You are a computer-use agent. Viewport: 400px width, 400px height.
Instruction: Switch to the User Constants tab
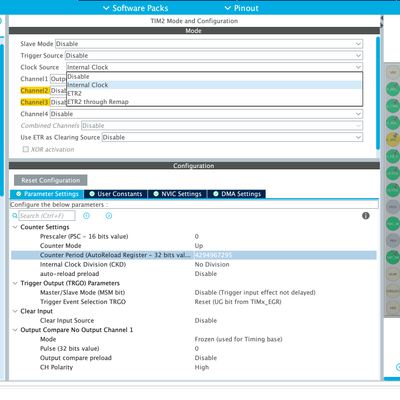click(x=116, y=194)
